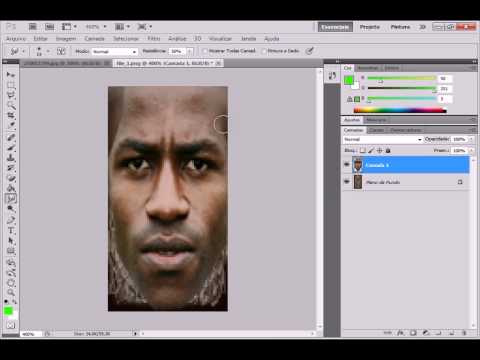
Task: Enable the Mostrar Todas Camadas checkbox
Action: pyautogui.click(x=205, y=51)
